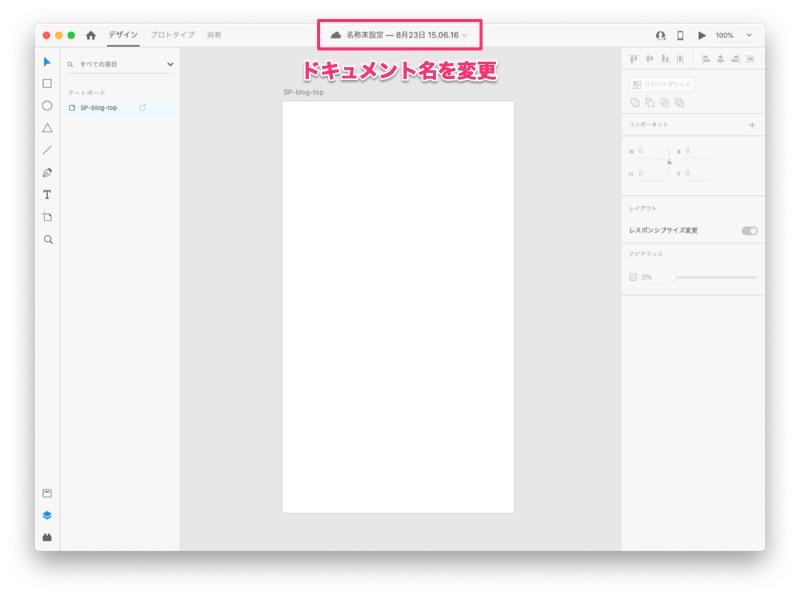
Task: Toggle the レスポンシブサイズ変更 switch
Action: [x=749, y=231]
